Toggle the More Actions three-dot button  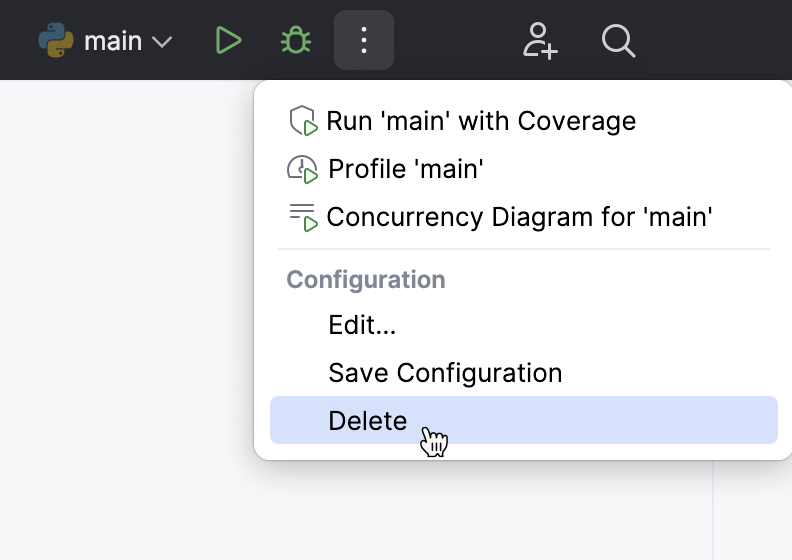(364, 41)
